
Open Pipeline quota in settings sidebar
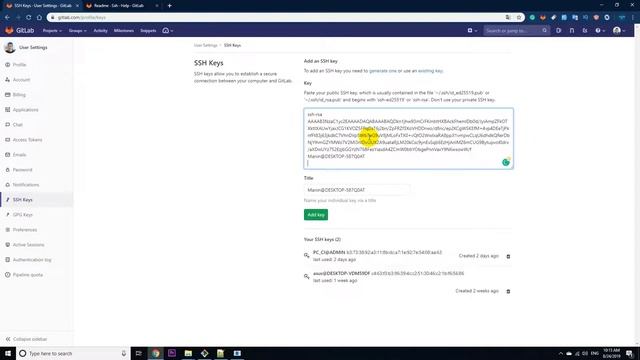(x=27, y=275)
